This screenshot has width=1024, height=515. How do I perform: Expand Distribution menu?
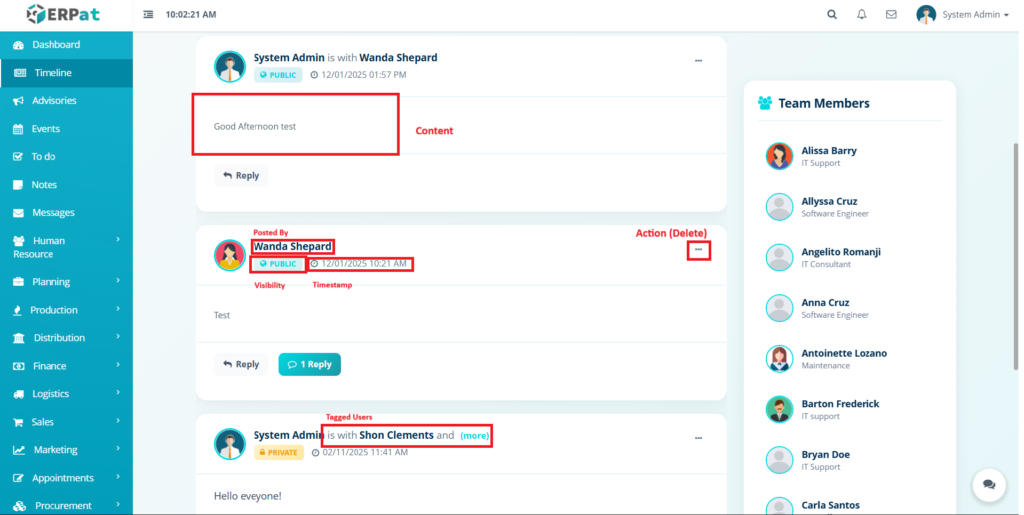point(66,337)
